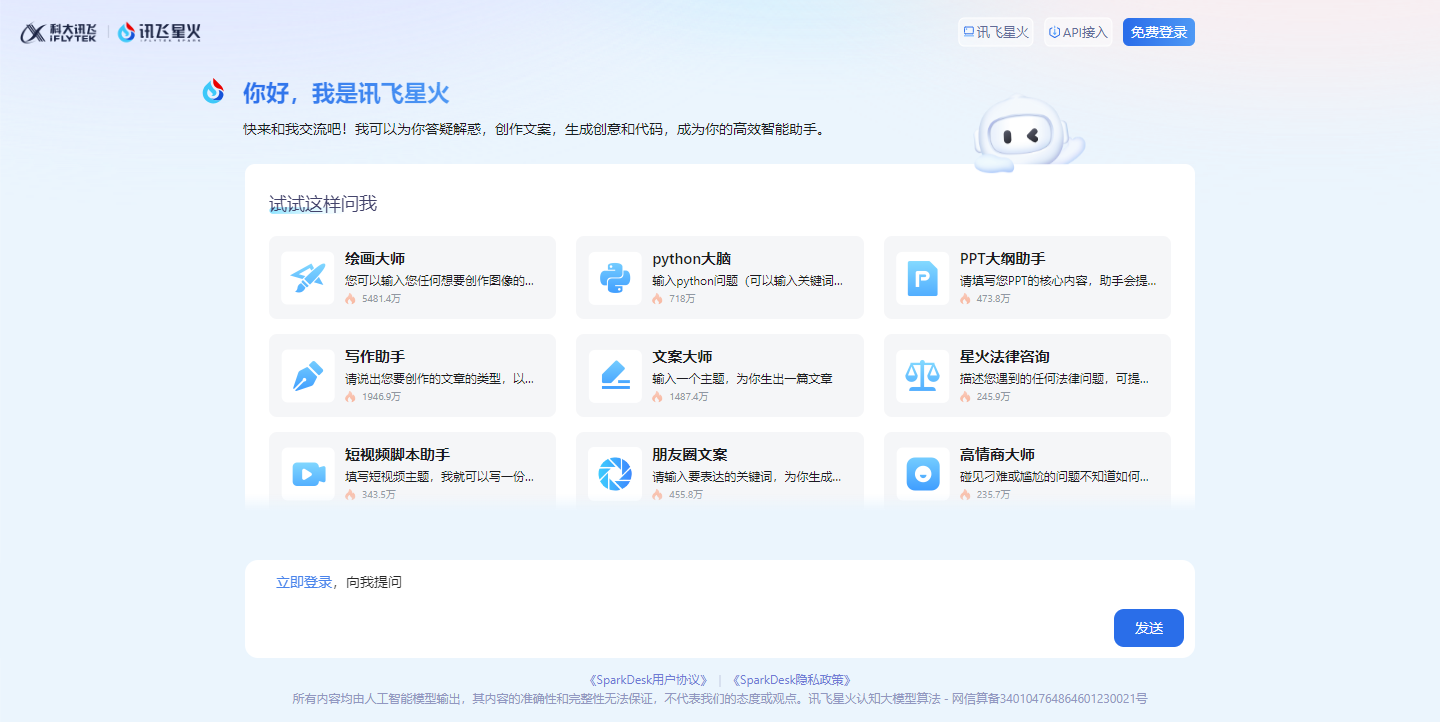Image resolution: width=1440 pixels, height=722 pixels.
Task: Click the 高情商大师 card title
Action: (x=997, y=455)
